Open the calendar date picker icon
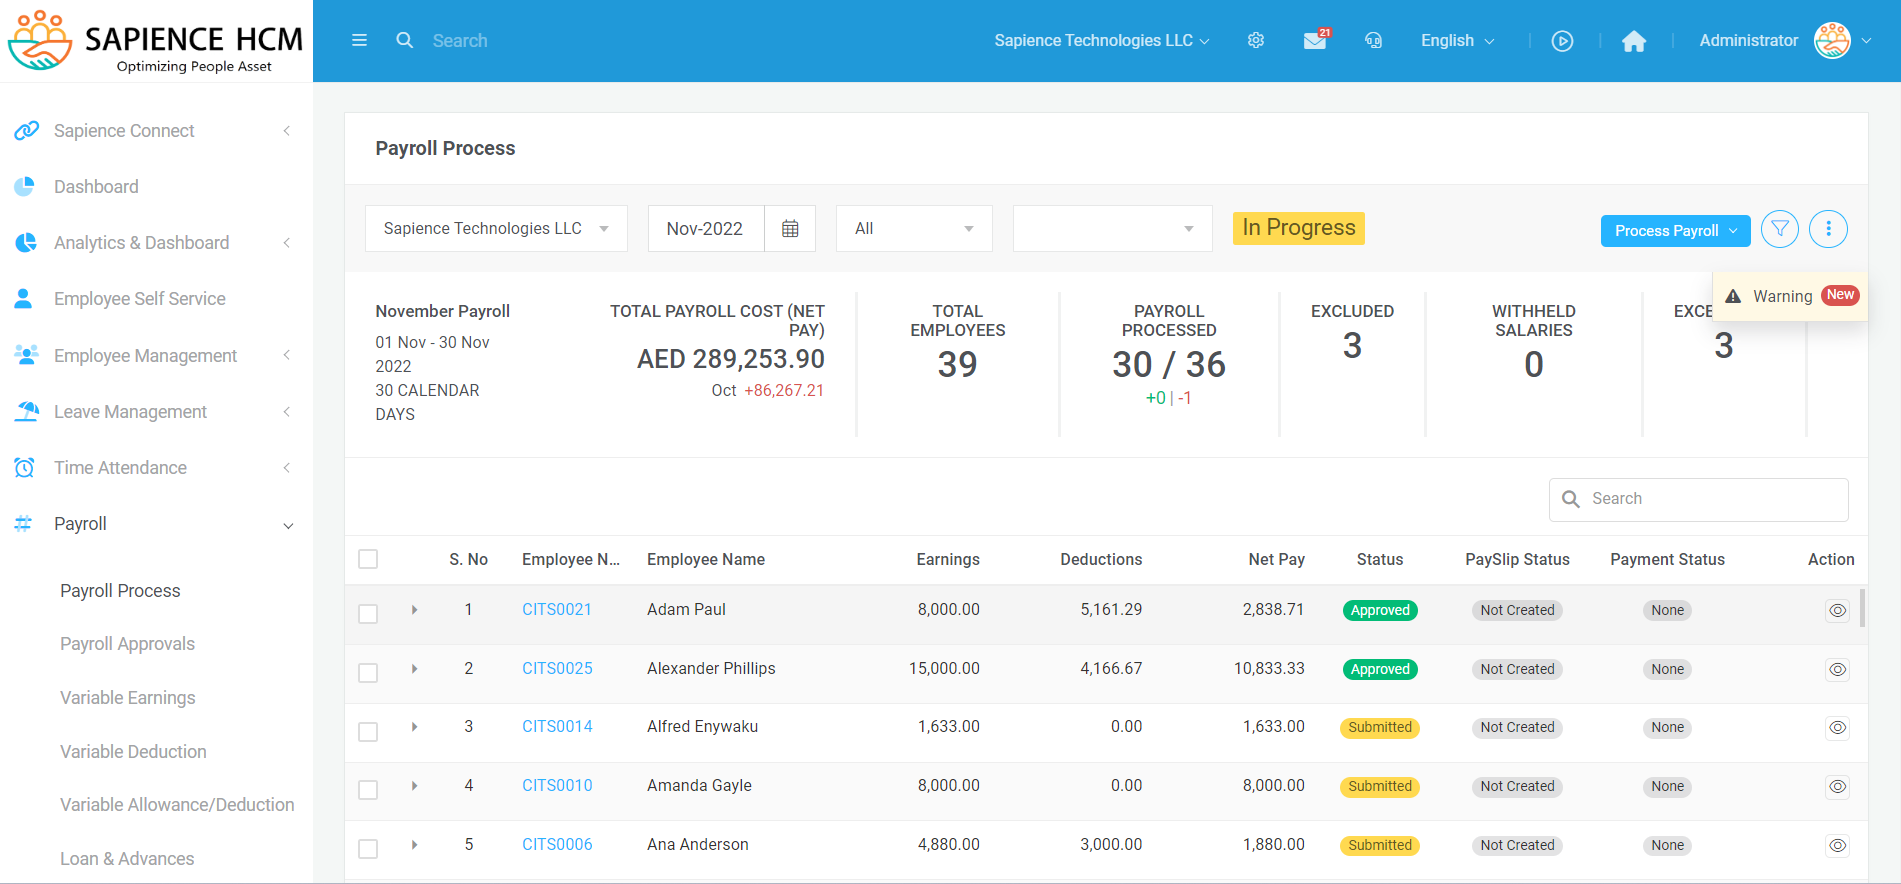This screenshot has height=884, width=1901. tap(790, 229)
